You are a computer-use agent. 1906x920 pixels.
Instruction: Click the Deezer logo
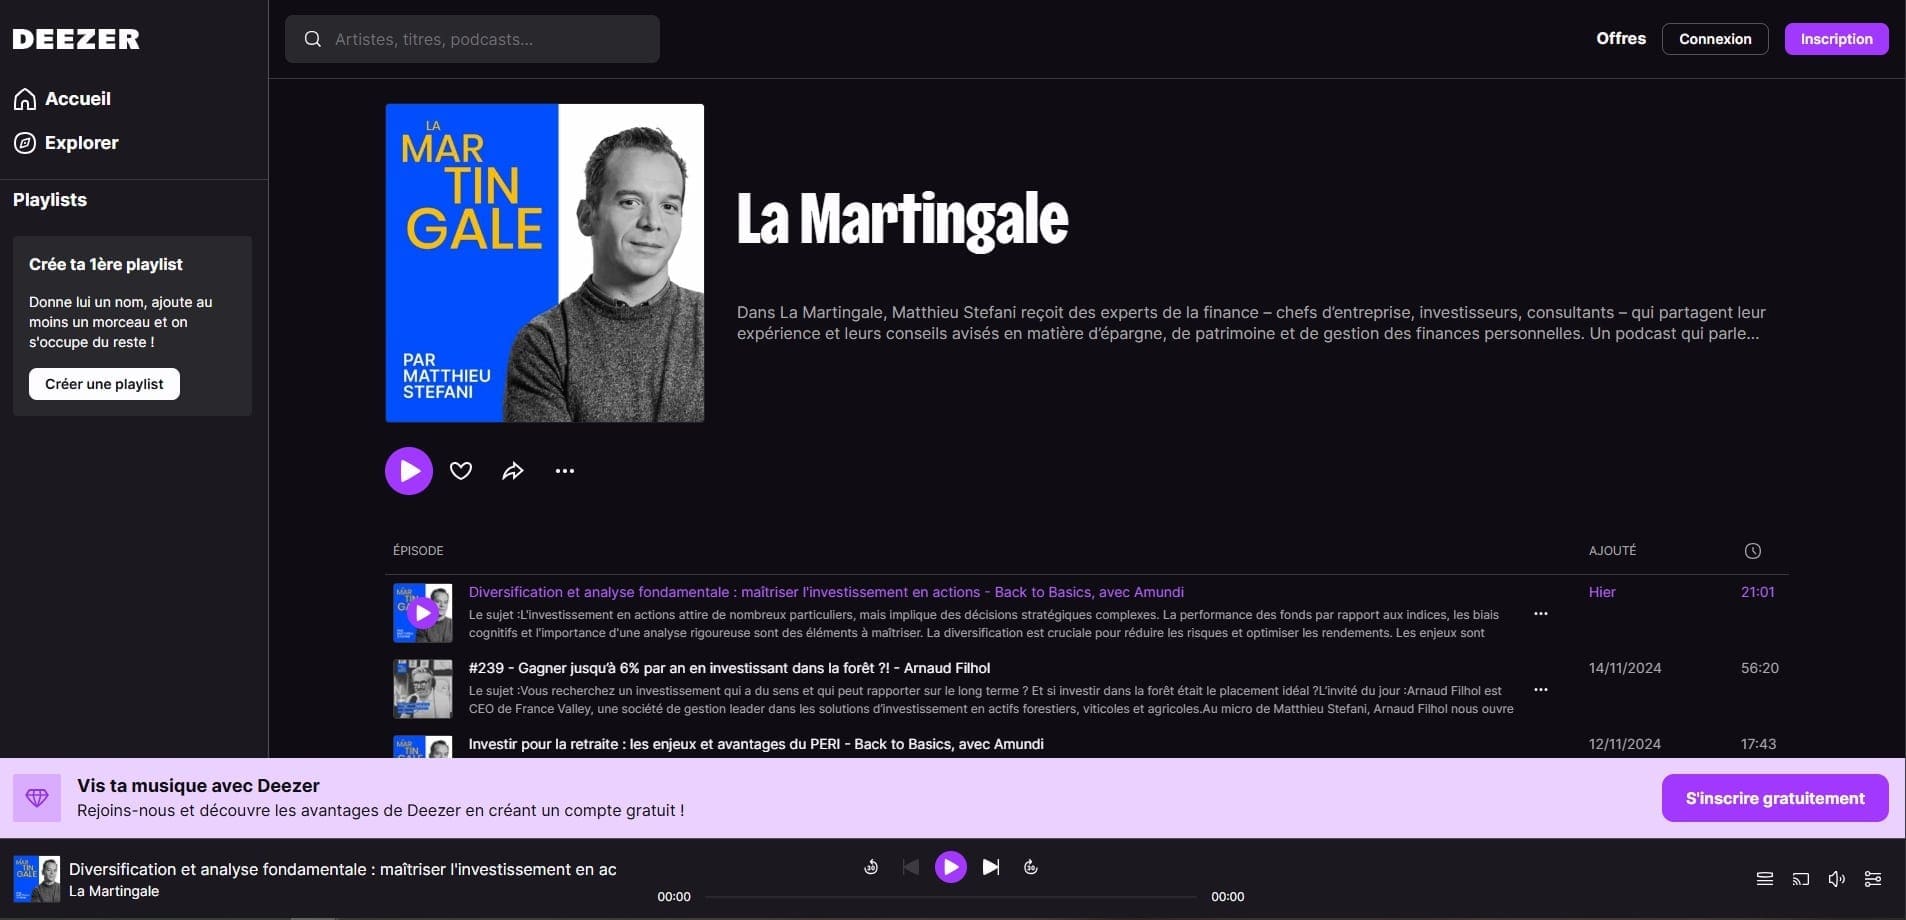pyautogui.click(x=76, y=39)
